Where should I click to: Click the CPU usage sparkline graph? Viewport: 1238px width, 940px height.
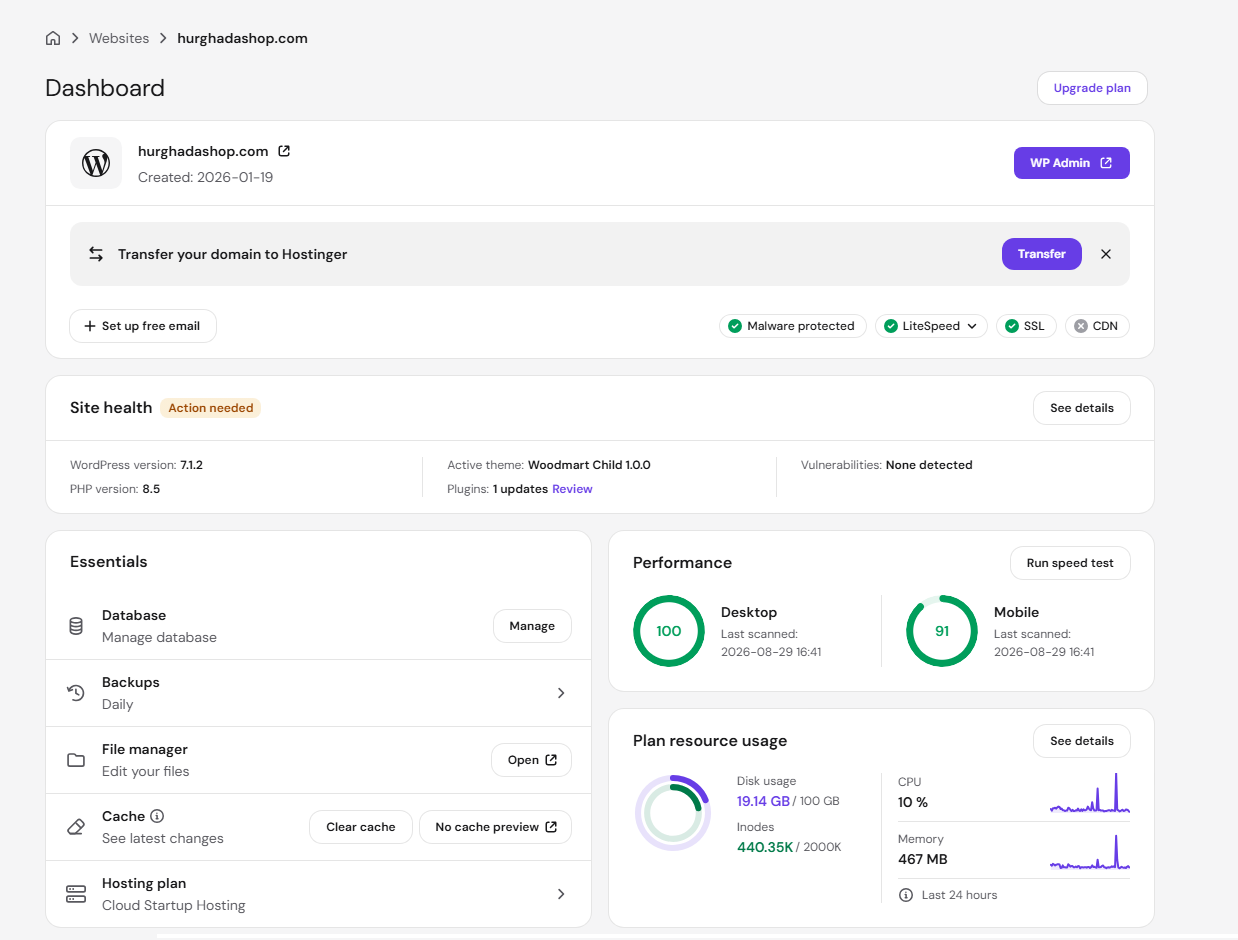pos(1090,794)
